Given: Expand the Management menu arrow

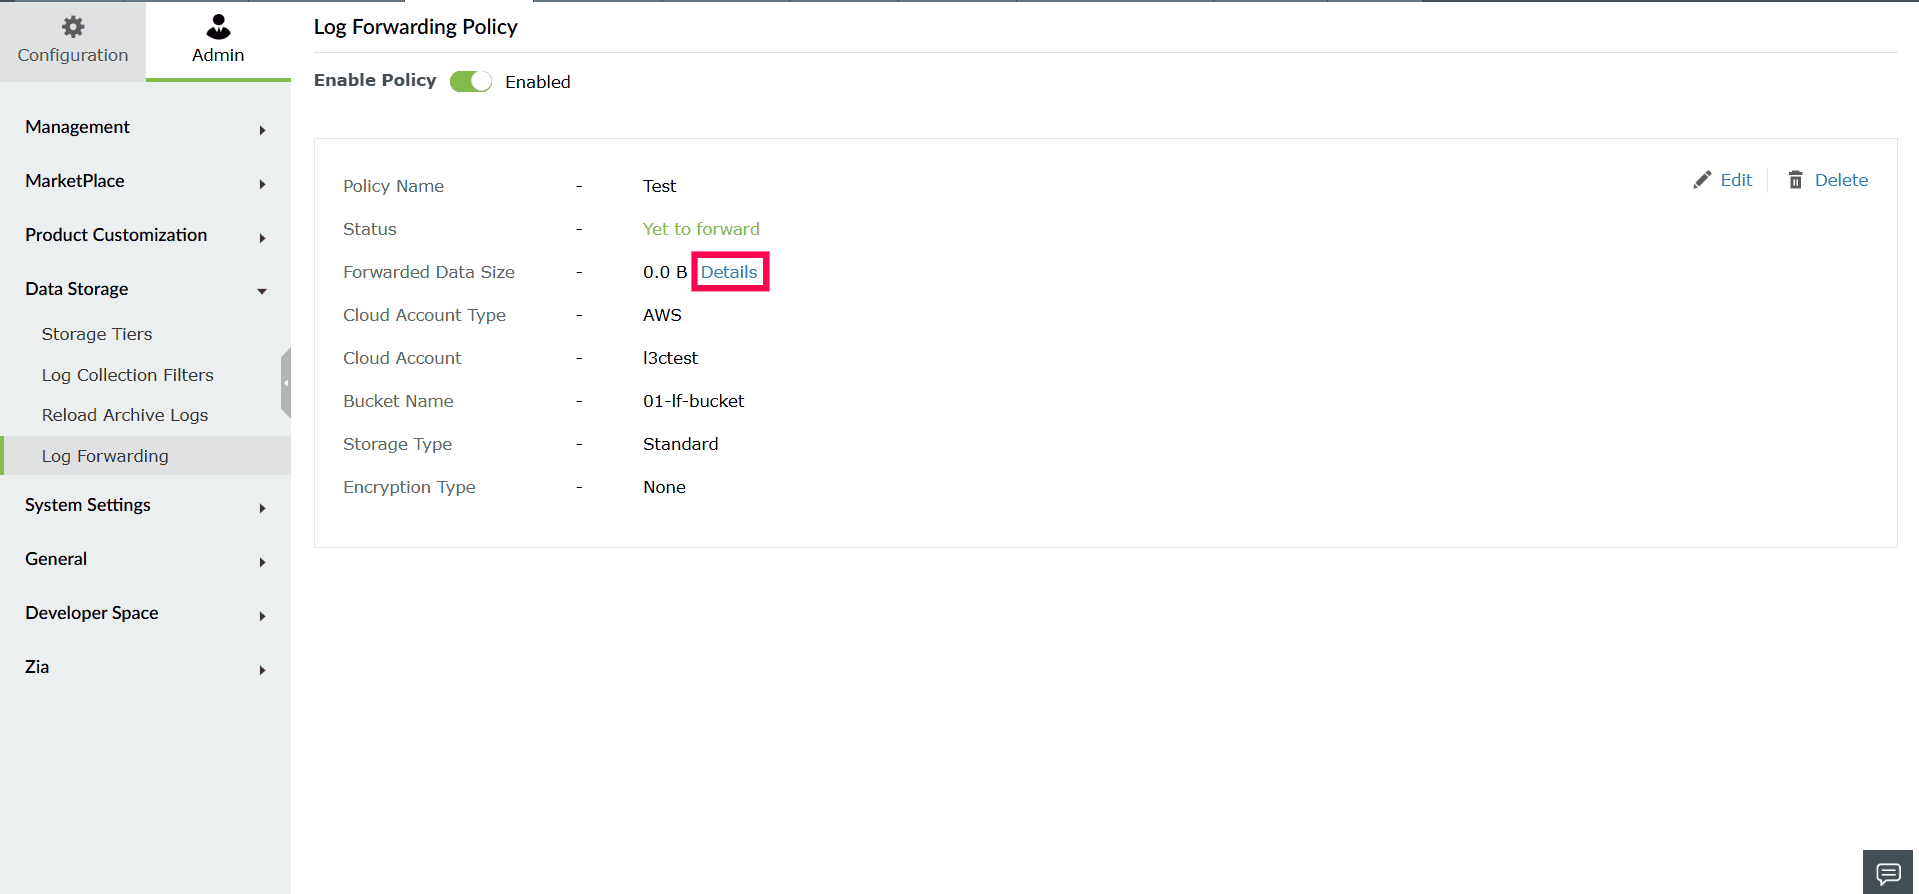Looking at the screenshot, I should (262, 130).
